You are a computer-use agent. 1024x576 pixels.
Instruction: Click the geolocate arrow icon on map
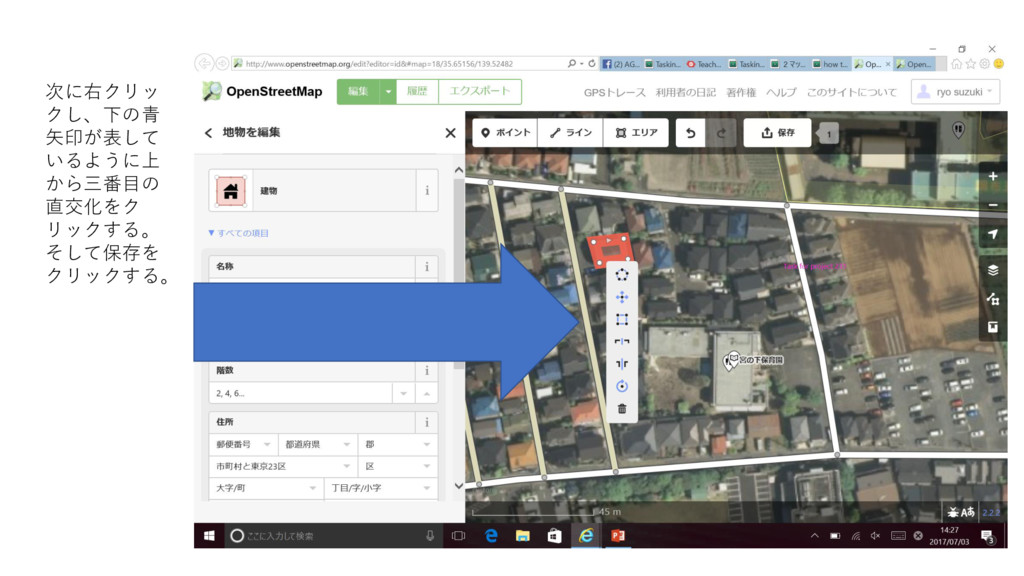(992, 234)
